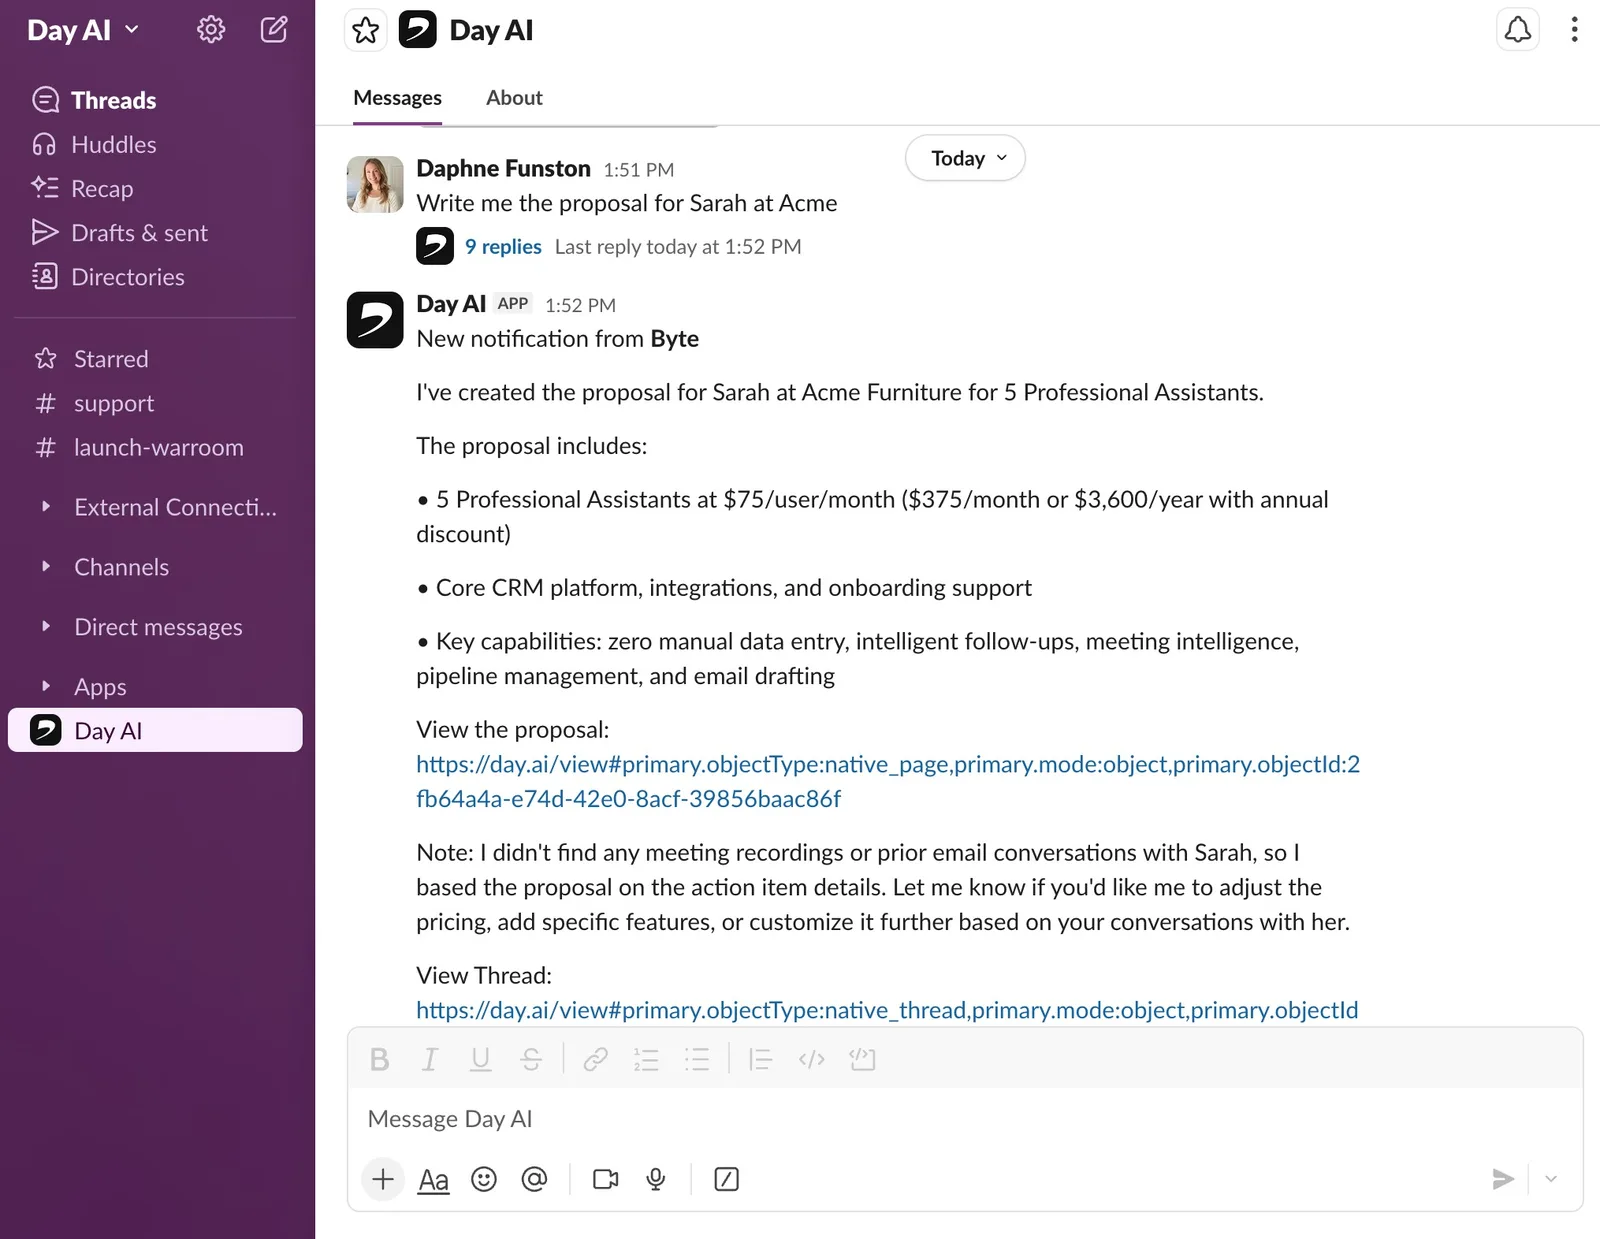Viewport: 1600px width, 1239px height.
Task: Open the emoji picker
Action: point(484,1179)
